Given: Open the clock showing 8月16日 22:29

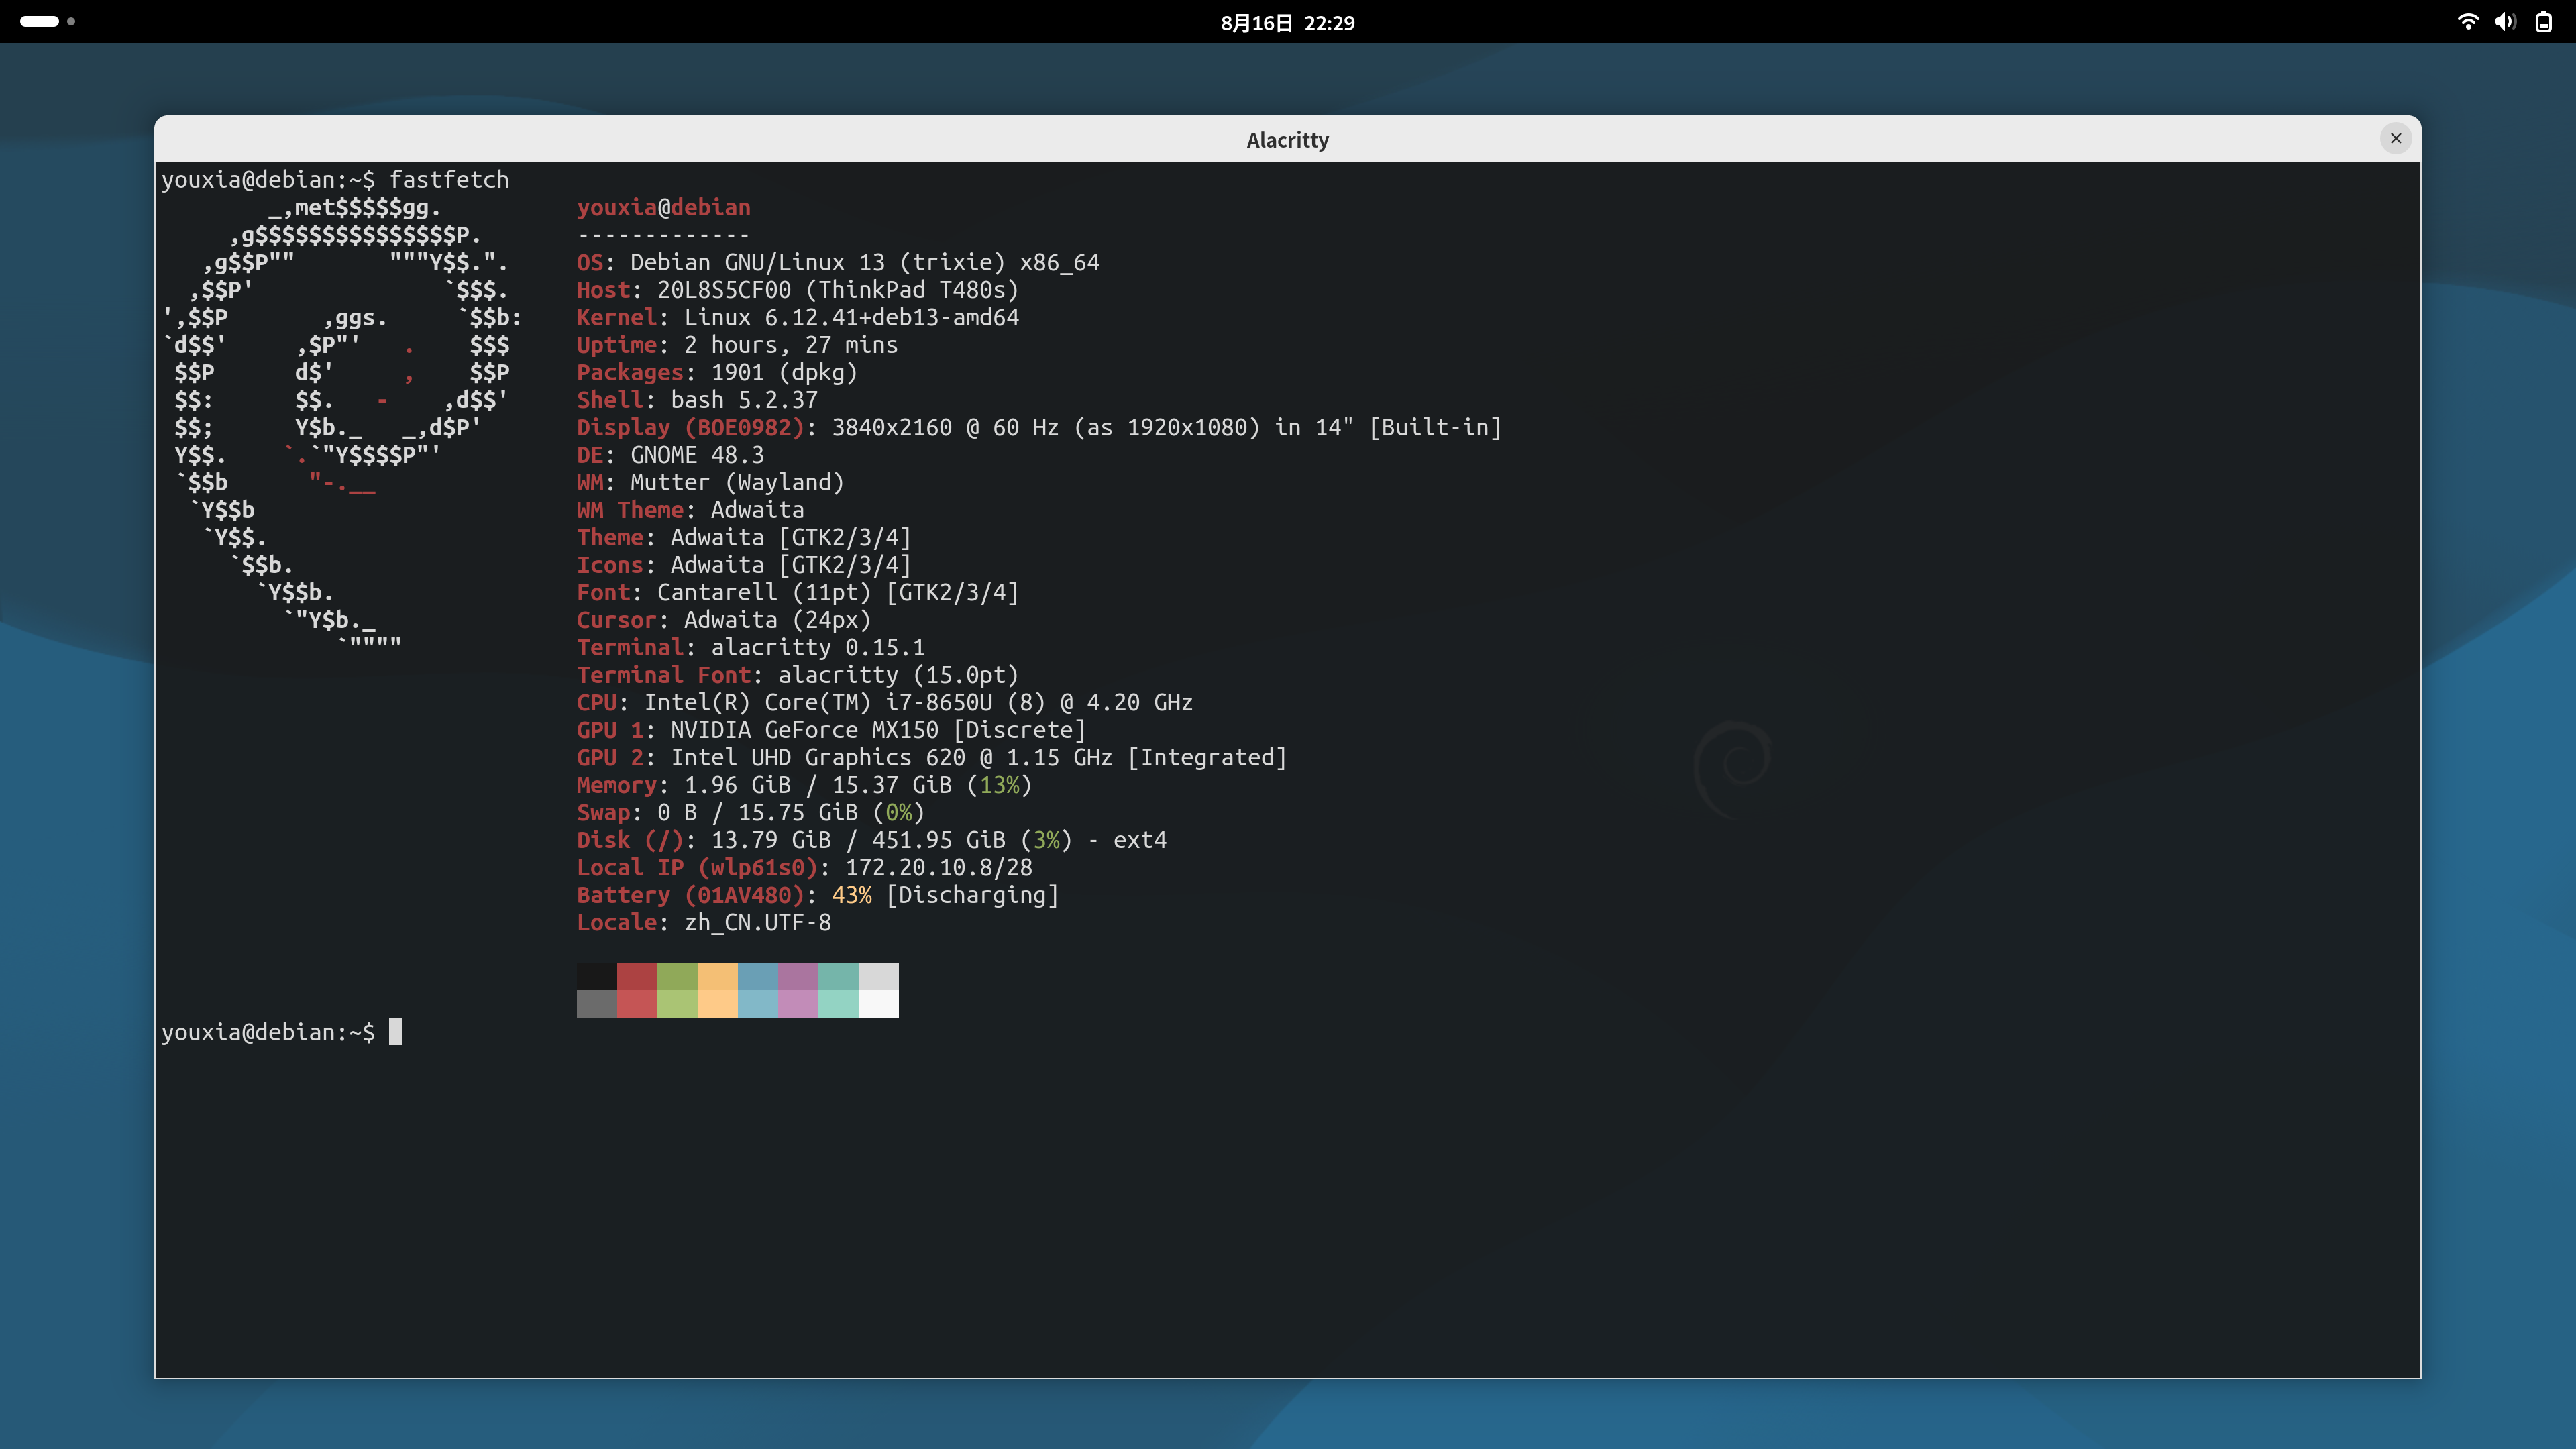Looking at the screenshot, I should [x=1287, y=22].
